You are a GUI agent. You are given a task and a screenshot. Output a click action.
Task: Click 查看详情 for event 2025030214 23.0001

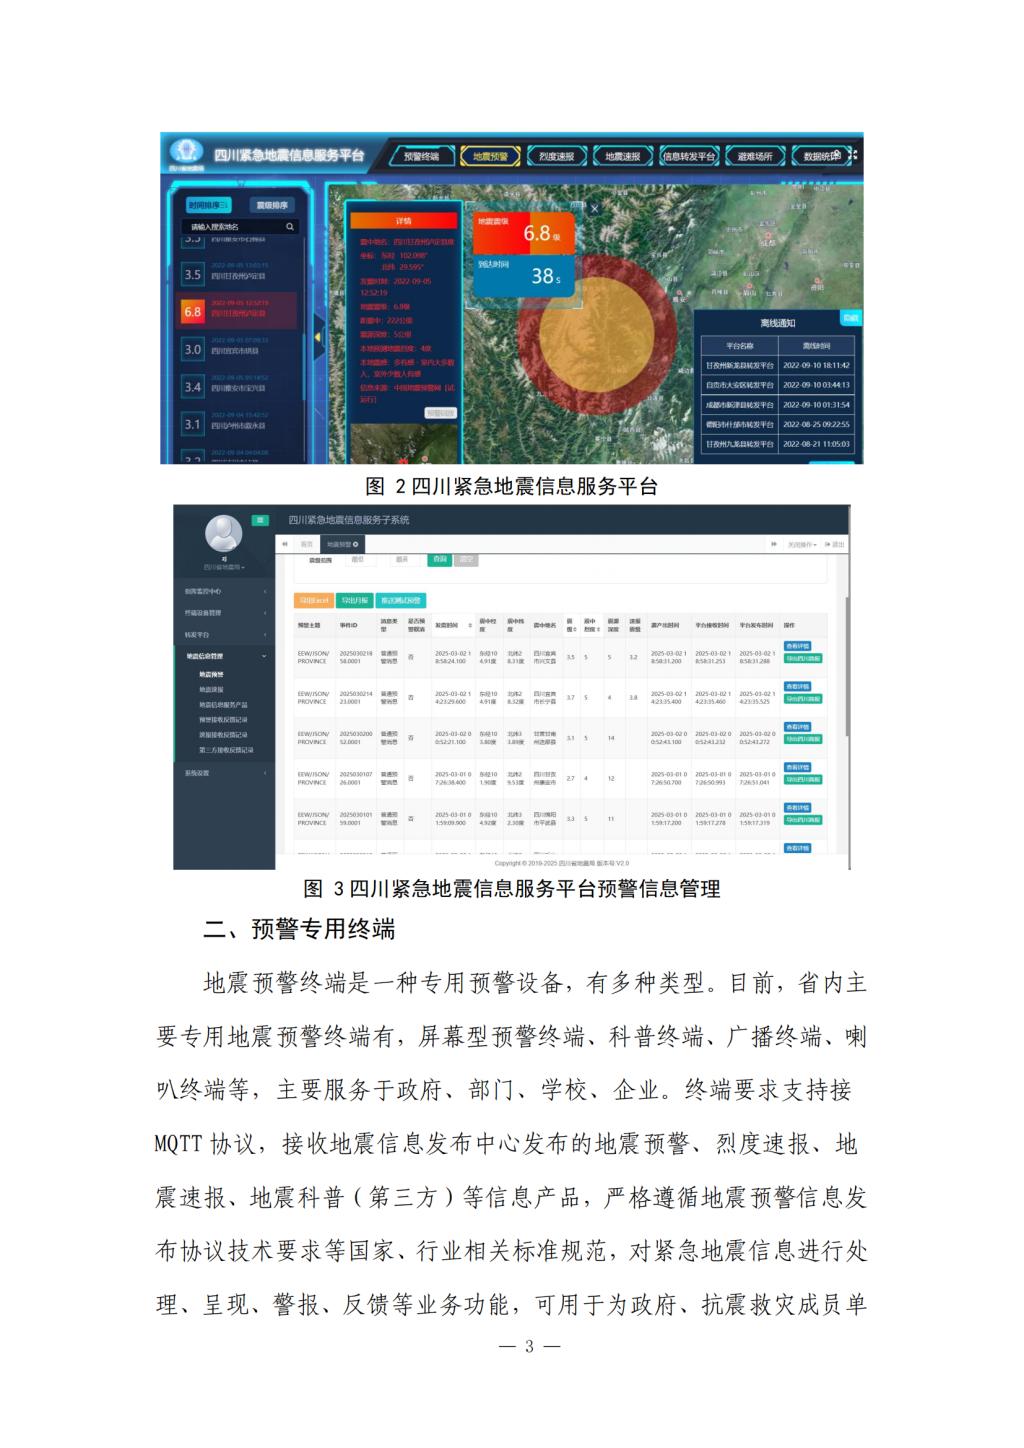click(798, 686)
